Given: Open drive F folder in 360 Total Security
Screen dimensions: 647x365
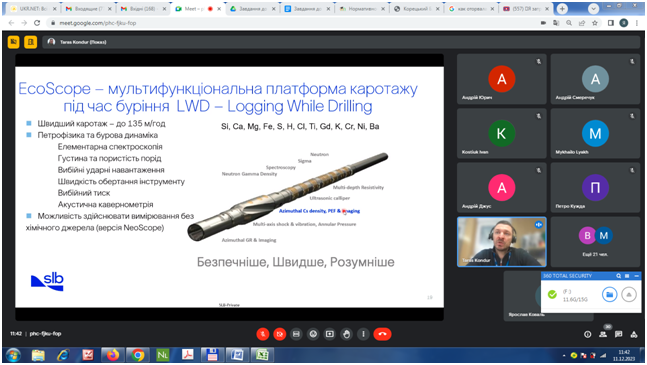Looking at the screenshot, I should coord(609,294).
